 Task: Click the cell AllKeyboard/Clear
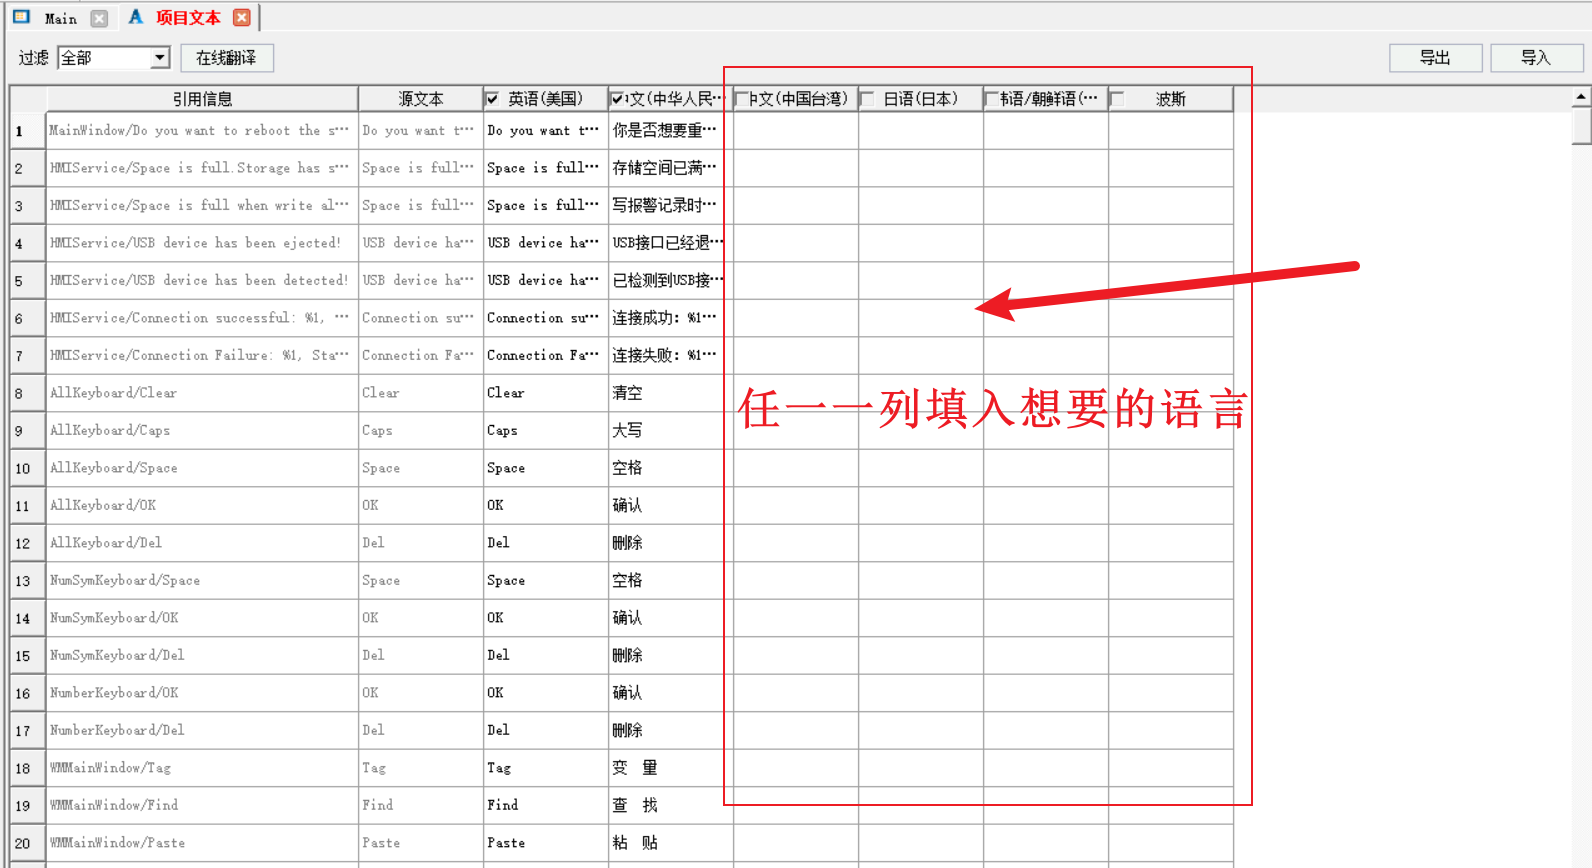click(x=202, y=393)
